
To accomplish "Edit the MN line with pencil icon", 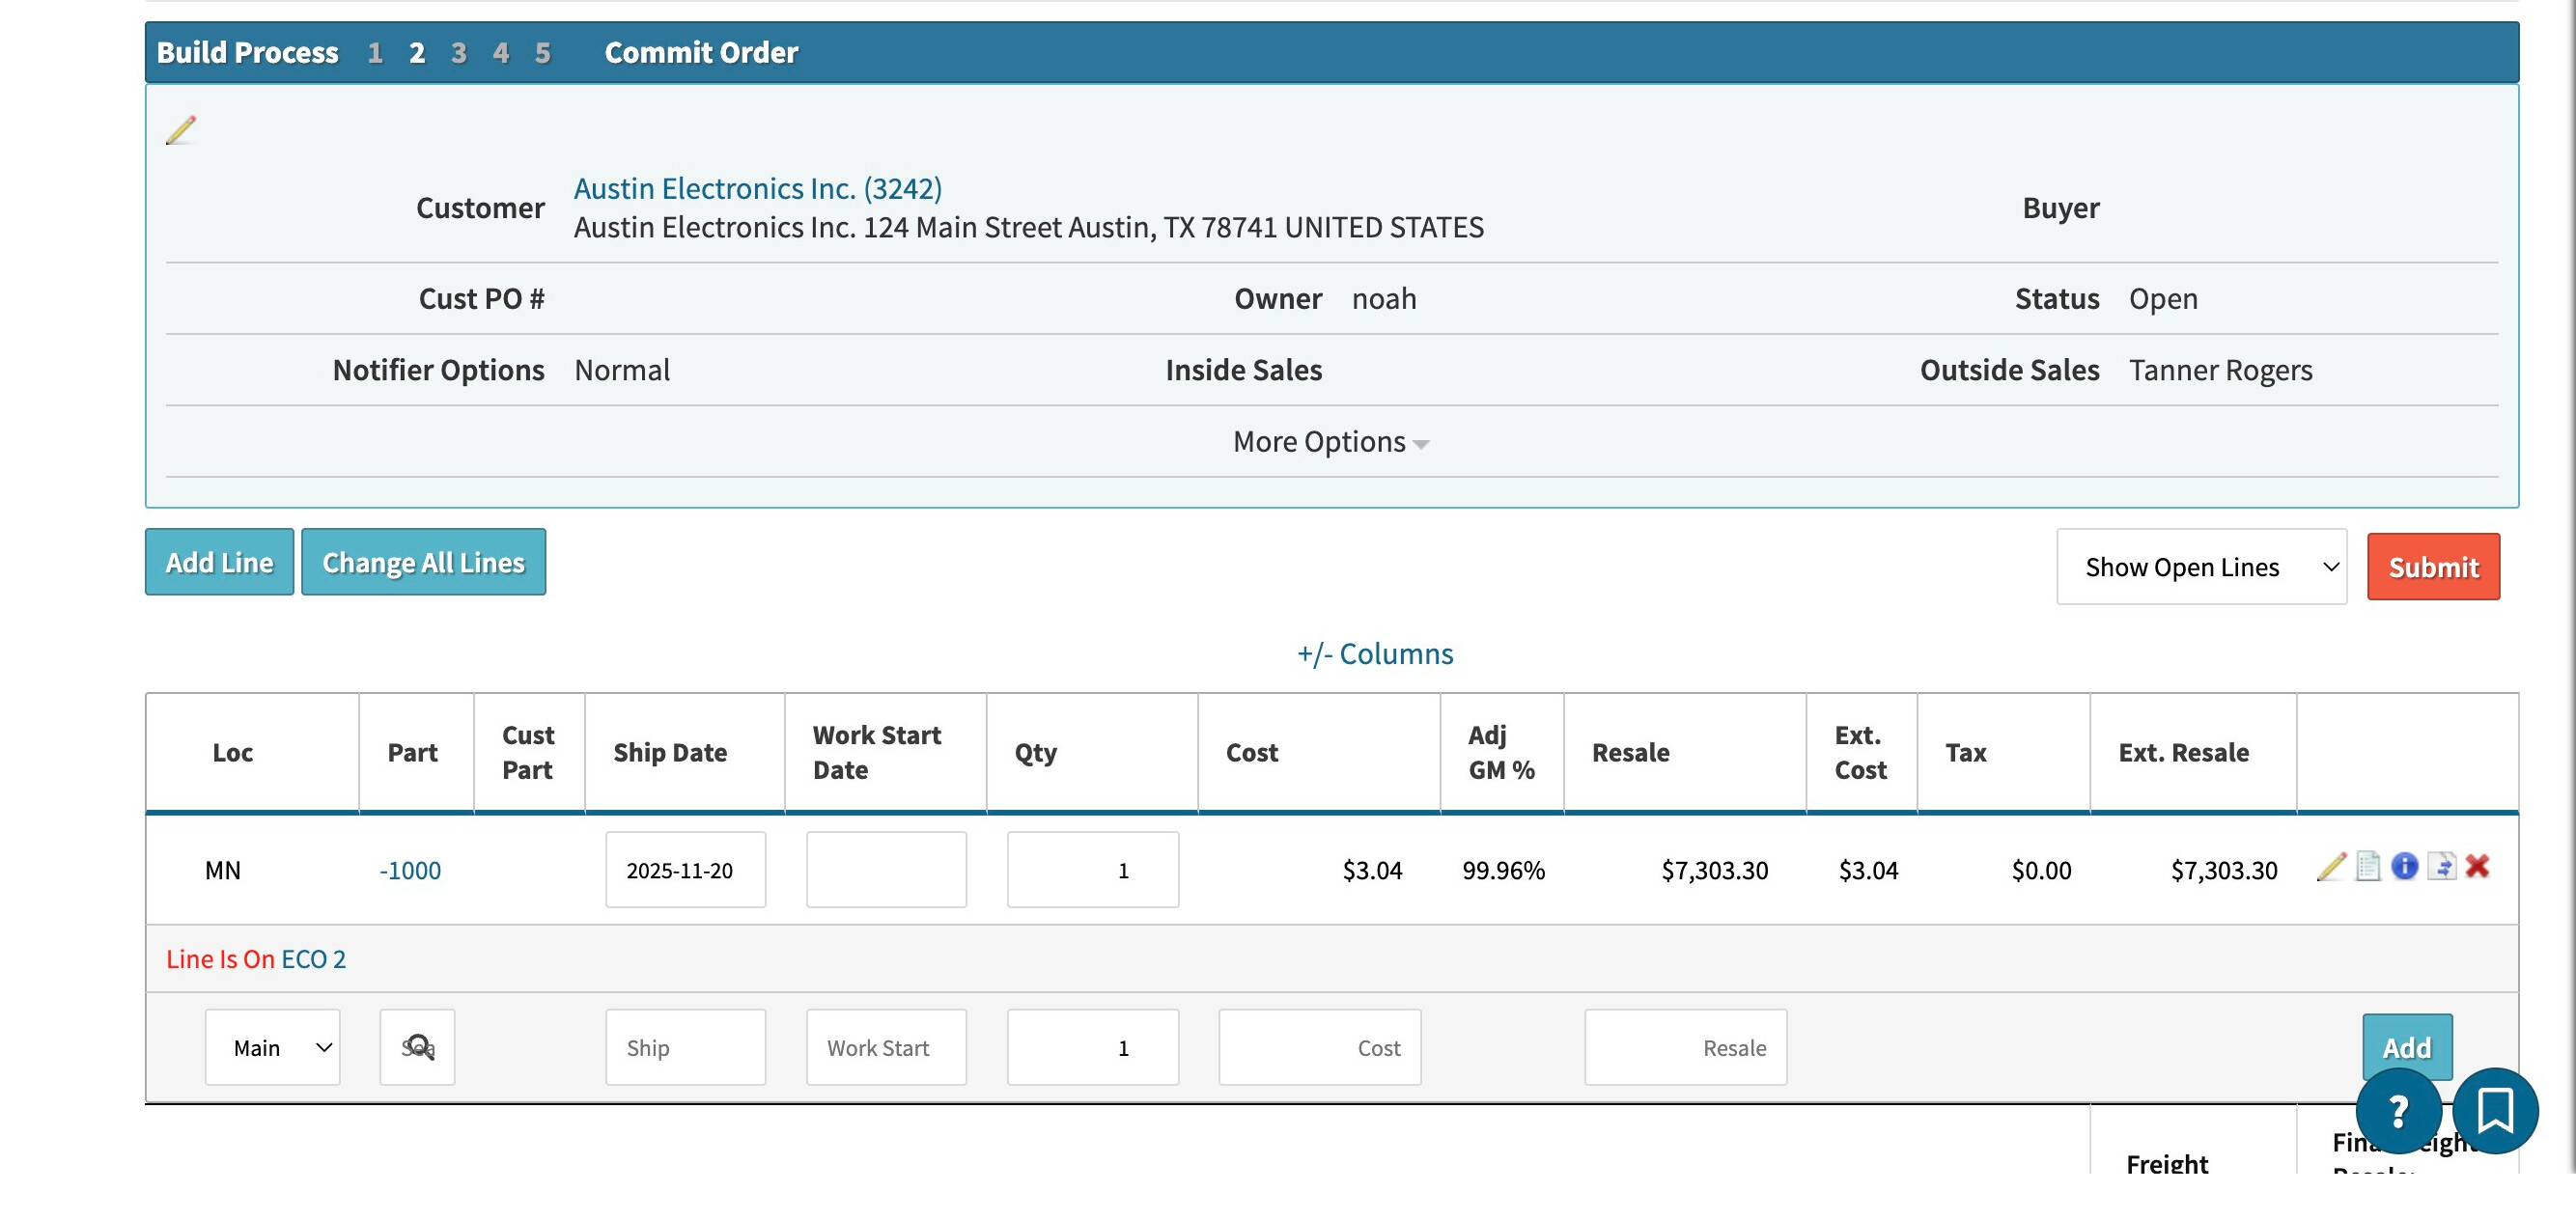I will pos(2330,867).
